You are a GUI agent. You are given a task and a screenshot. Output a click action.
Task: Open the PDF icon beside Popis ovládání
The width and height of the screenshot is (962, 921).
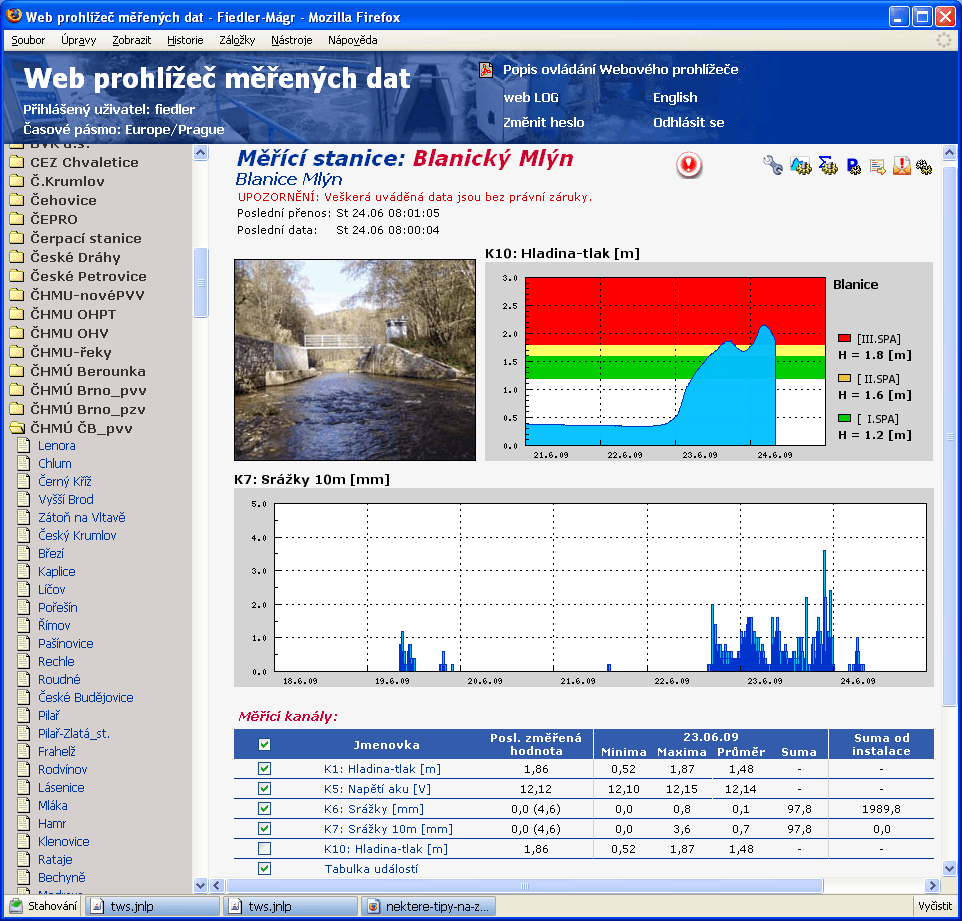486,70
